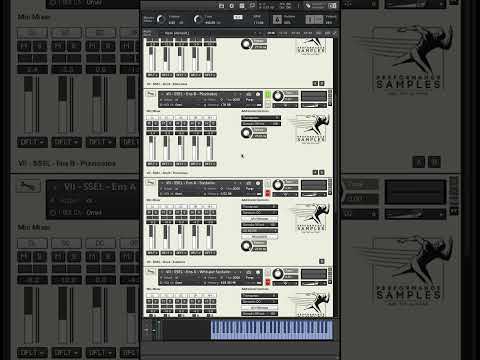Click the Tune knob of Pizzicatos instrument
The width and height of the screenshot is (480, 360).
point(278,96)
